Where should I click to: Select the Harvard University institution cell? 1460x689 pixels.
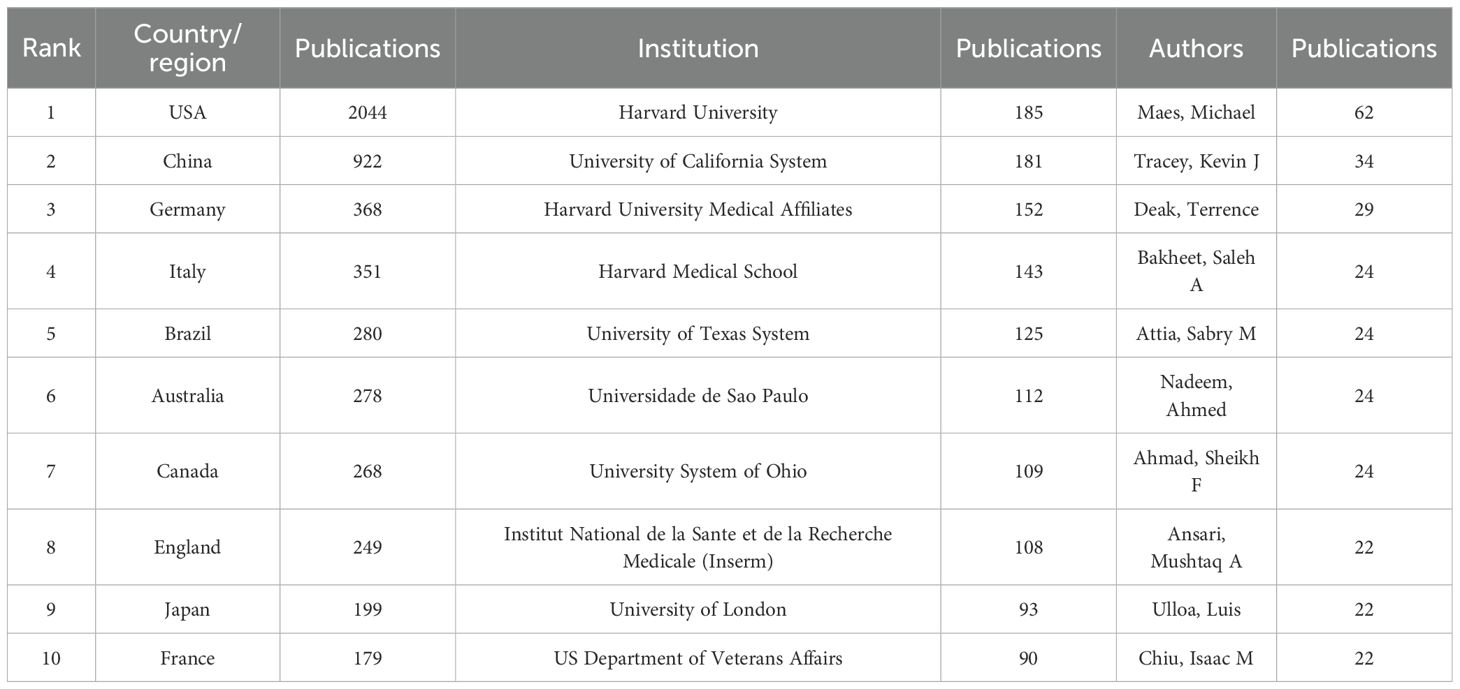pyautogui.click(x=698, y=113)
